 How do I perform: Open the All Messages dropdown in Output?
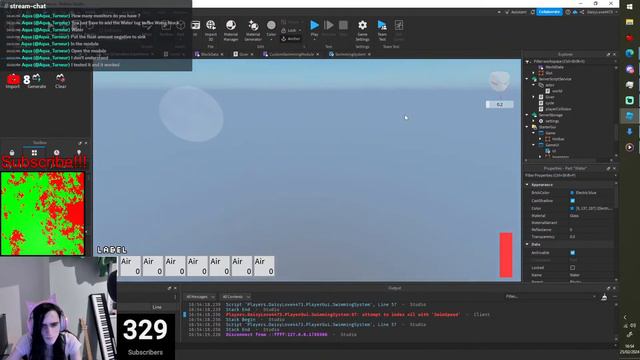click(200, 297)
